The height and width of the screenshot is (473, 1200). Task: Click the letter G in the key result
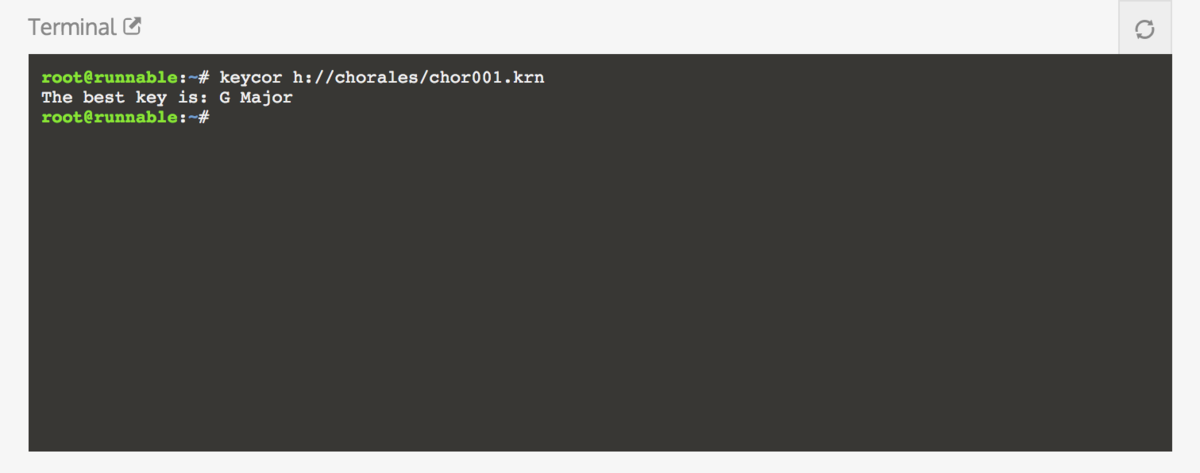tap(224, 98)
